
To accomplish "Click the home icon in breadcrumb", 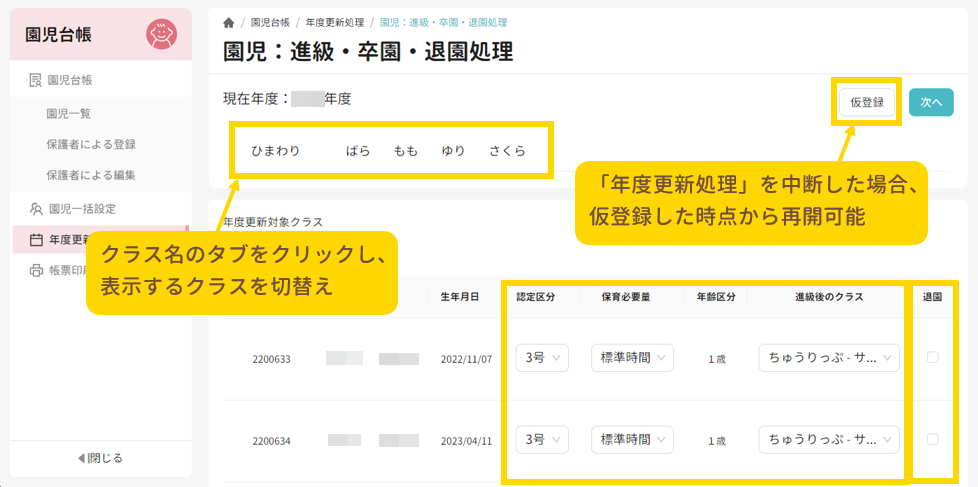I will 229,22.
